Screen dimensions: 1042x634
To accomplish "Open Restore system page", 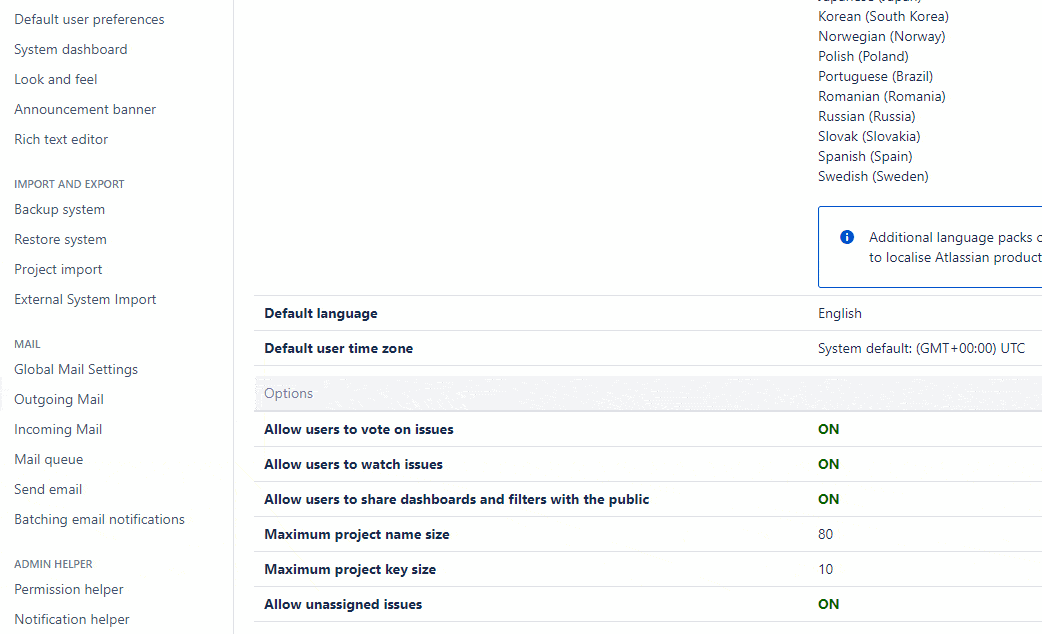I will point(60,239).
